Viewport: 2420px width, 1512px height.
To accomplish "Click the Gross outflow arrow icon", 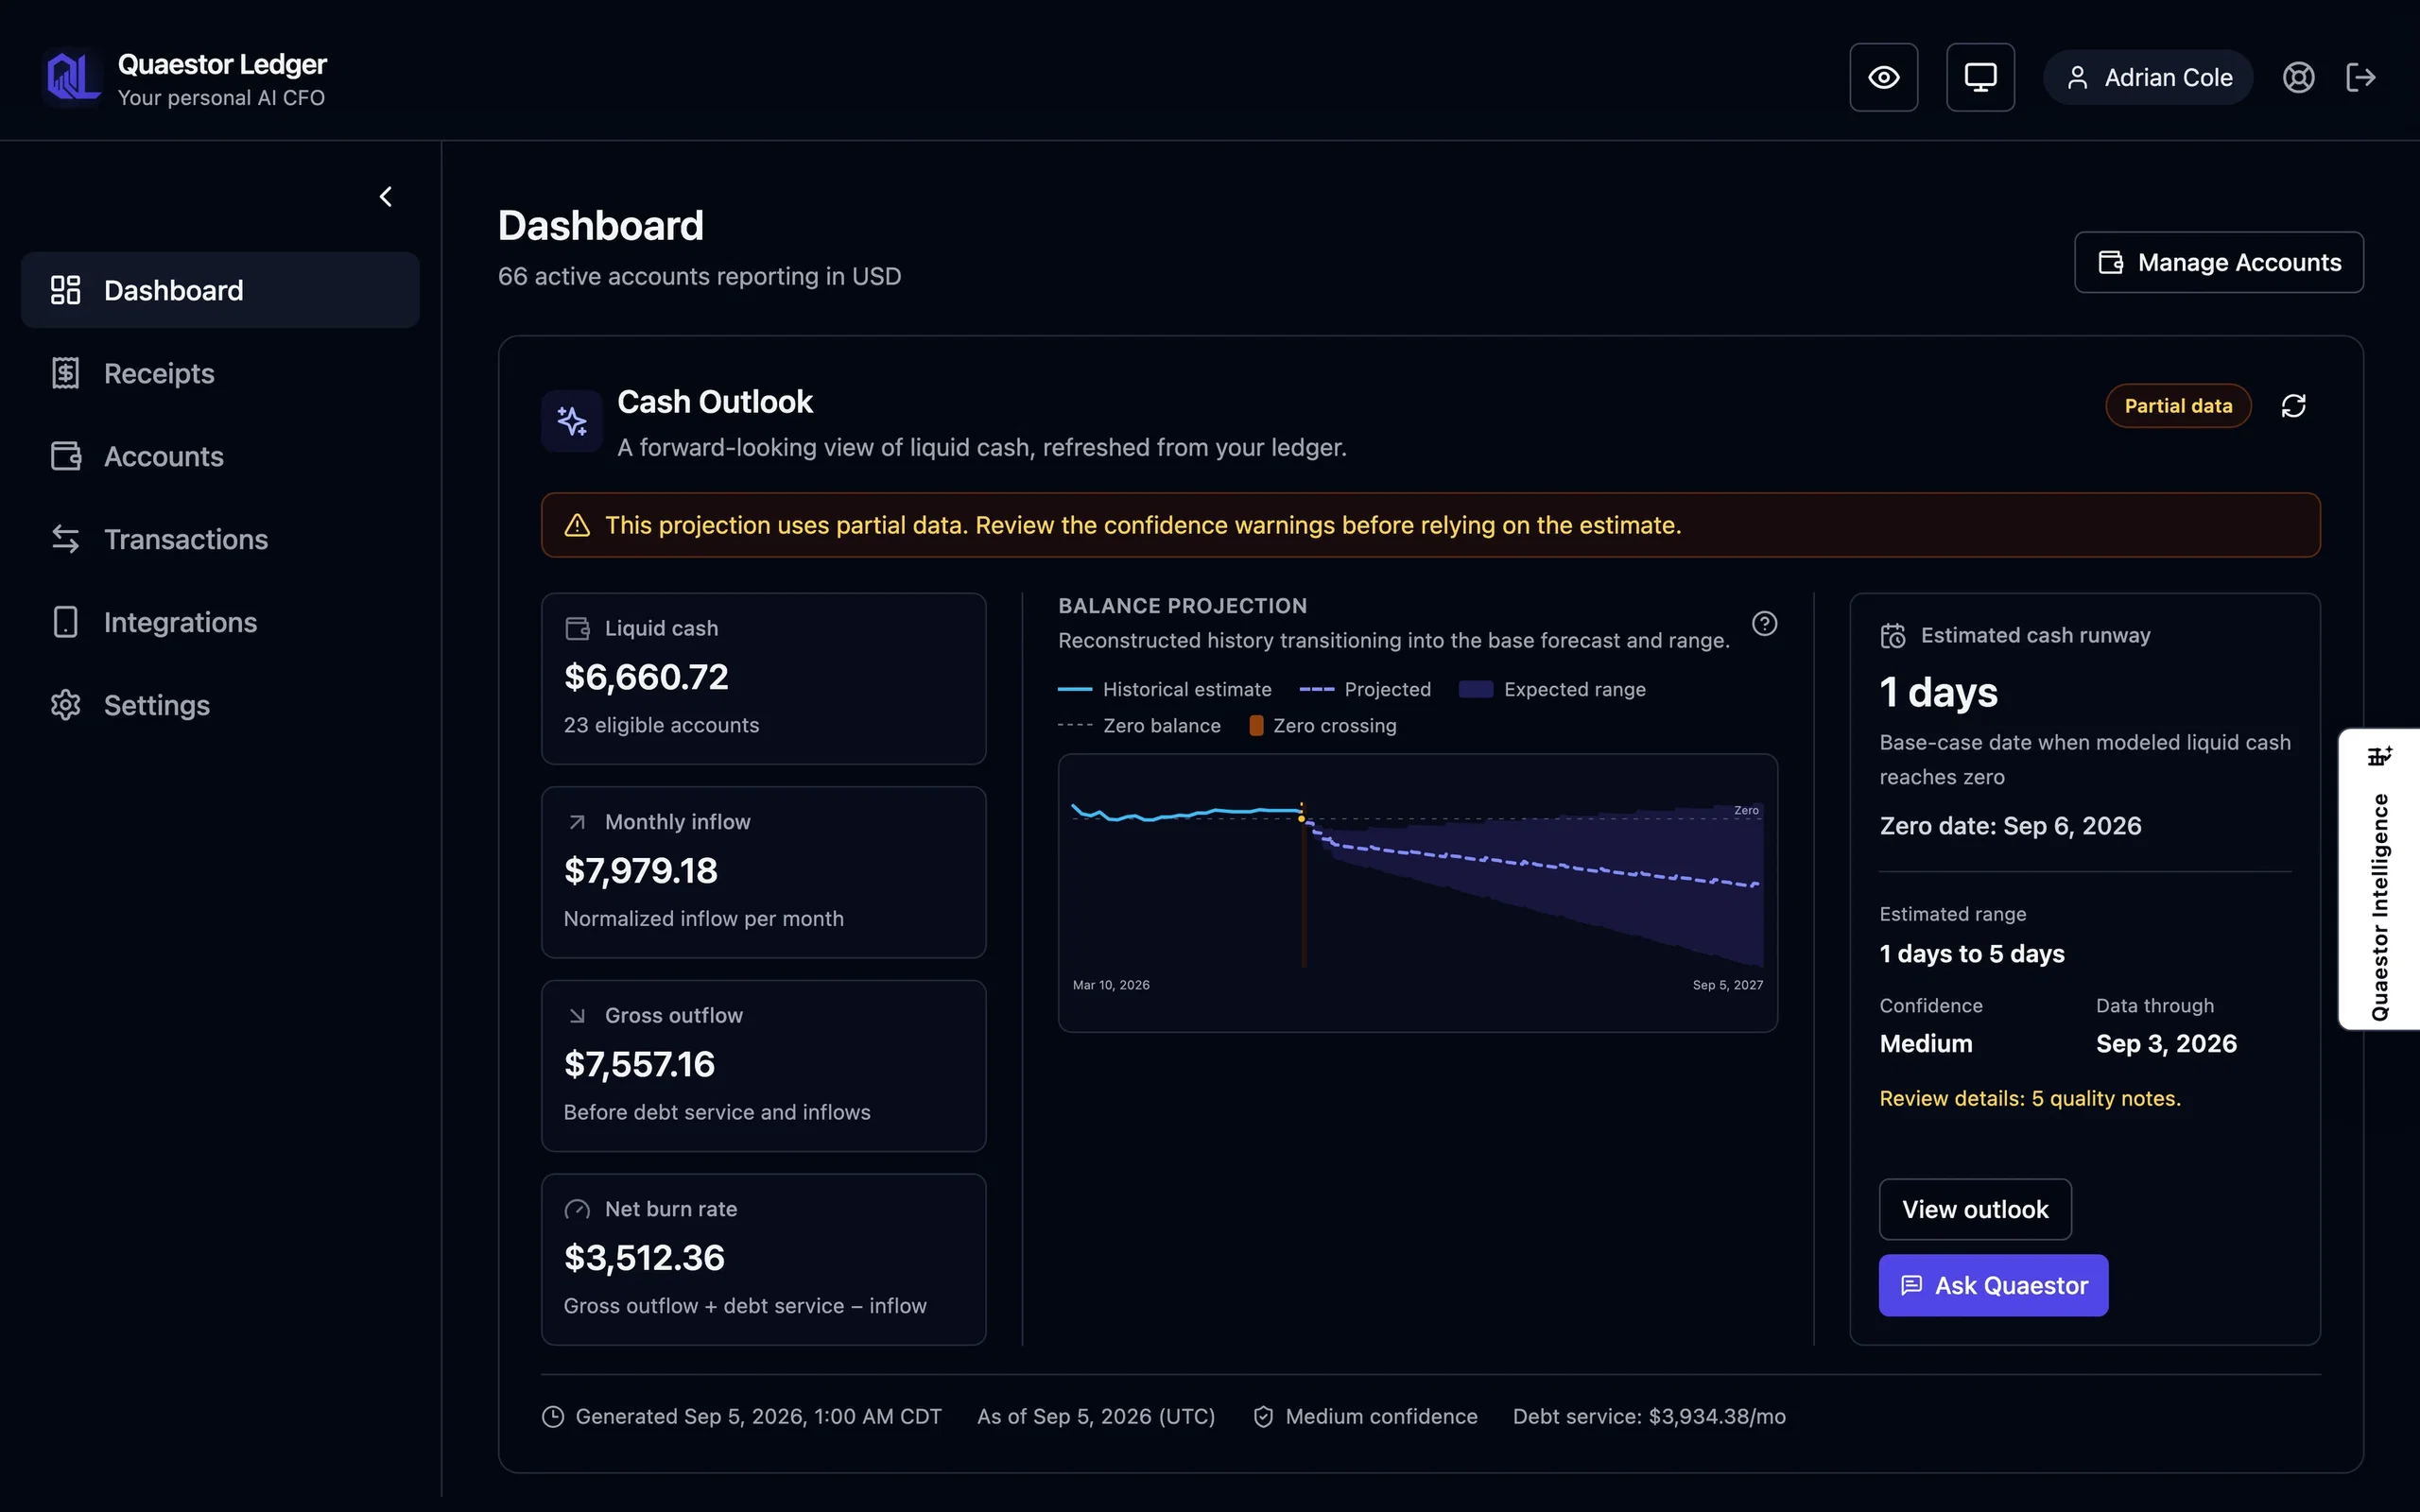I will coord(577,1015).
